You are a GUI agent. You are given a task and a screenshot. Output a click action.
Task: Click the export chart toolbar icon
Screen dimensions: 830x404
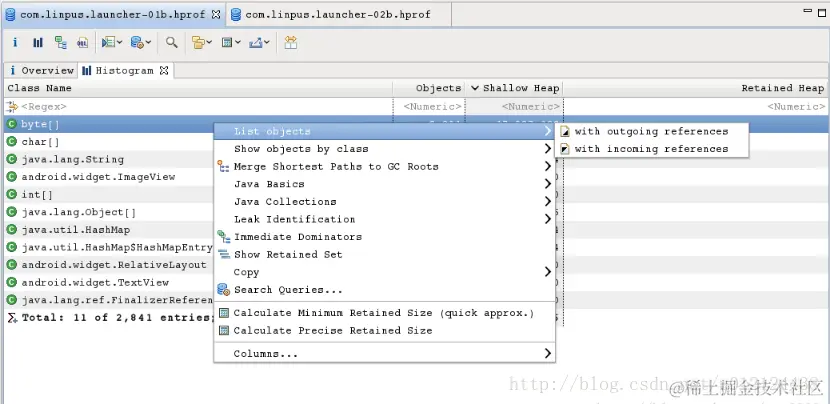pyautogui.click(x=256, y=42)
